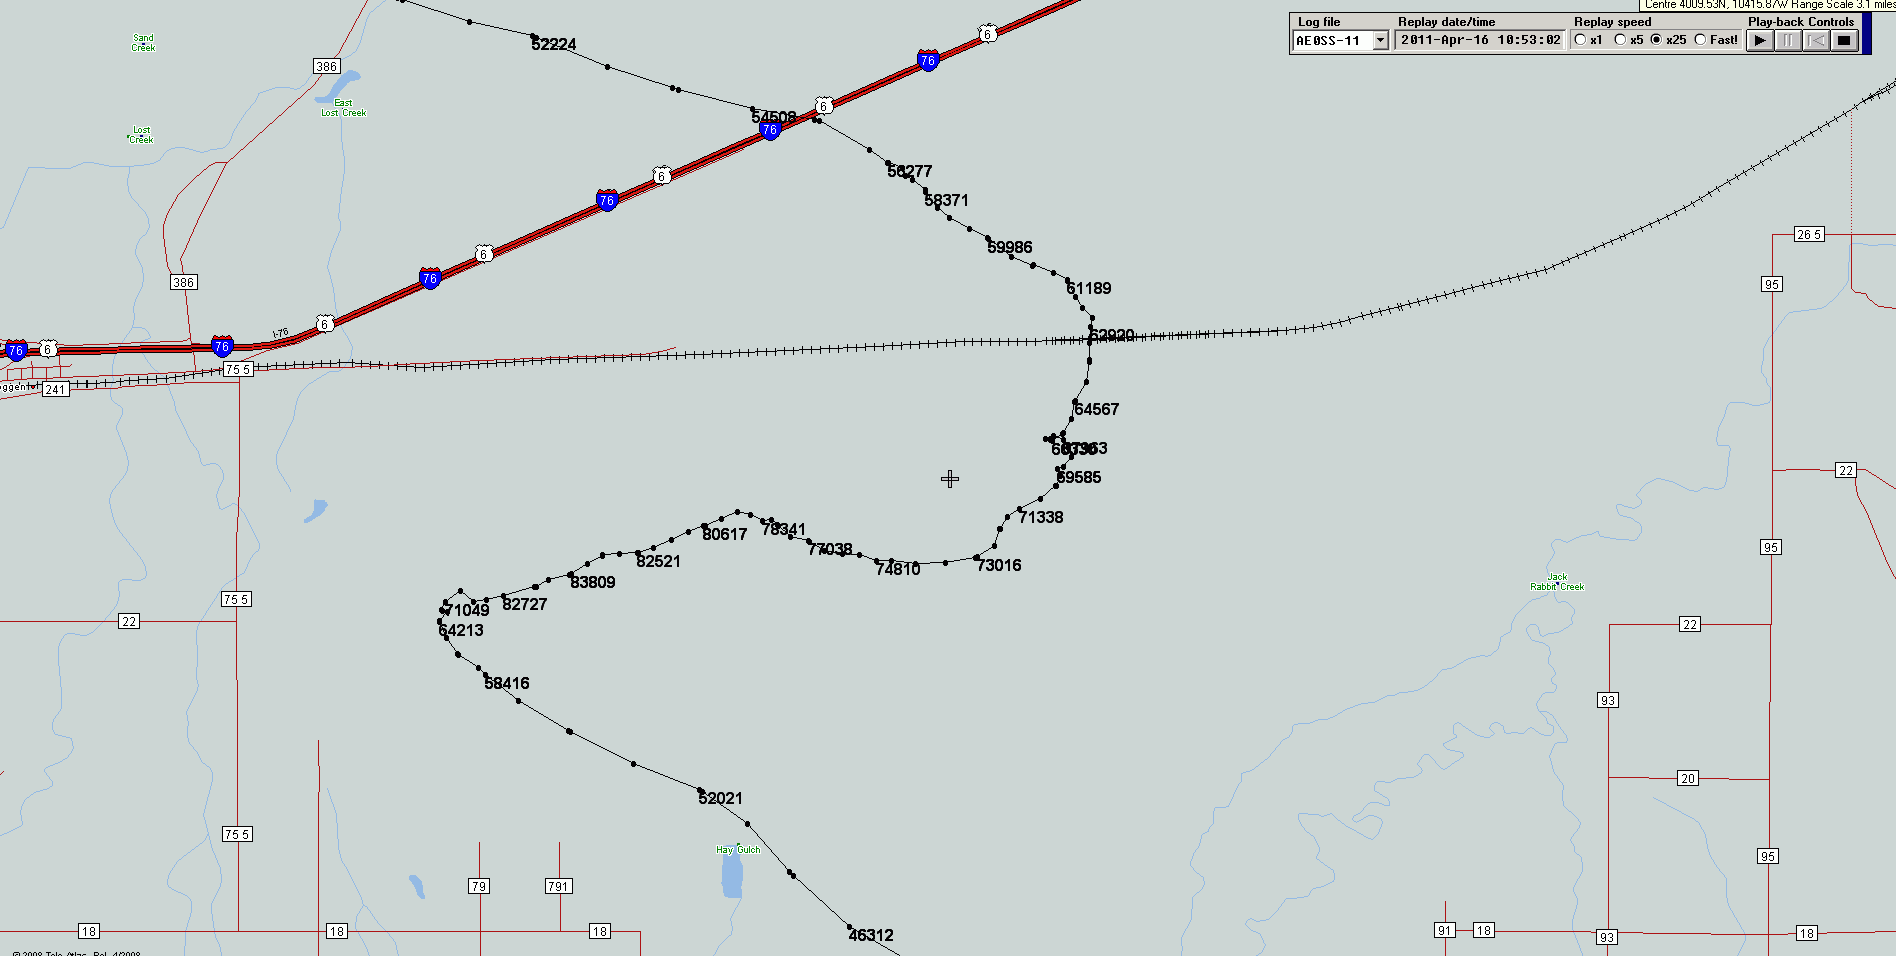Expand the Log file dropdown arrow
Screen dimensions: 1896x956
(1381, 41)
